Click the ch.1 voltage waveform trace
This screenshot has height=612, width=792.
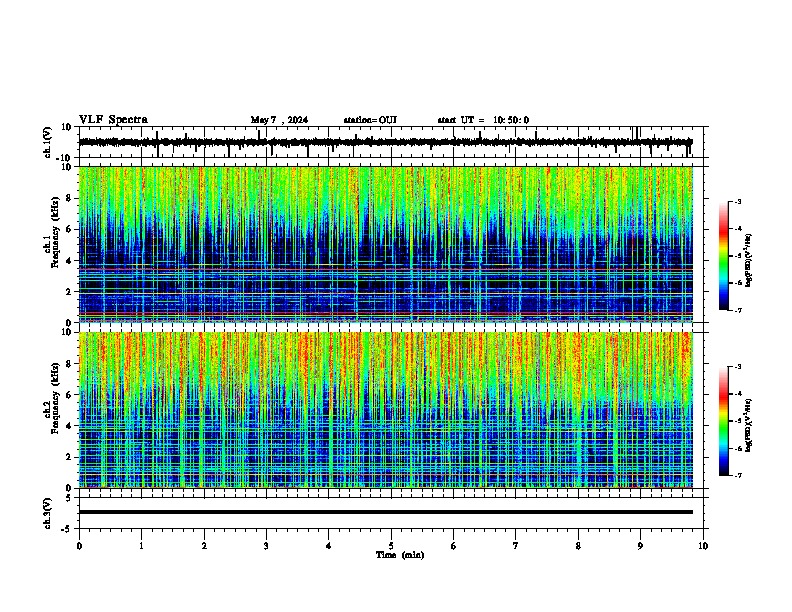click(385, 142)
